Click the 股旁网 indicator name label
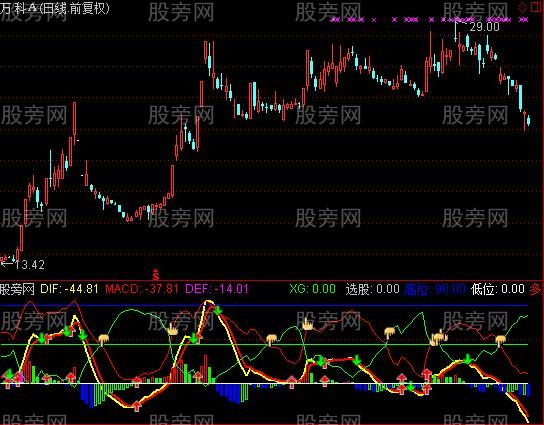The image size is (544, 425). tap(17, 289)
